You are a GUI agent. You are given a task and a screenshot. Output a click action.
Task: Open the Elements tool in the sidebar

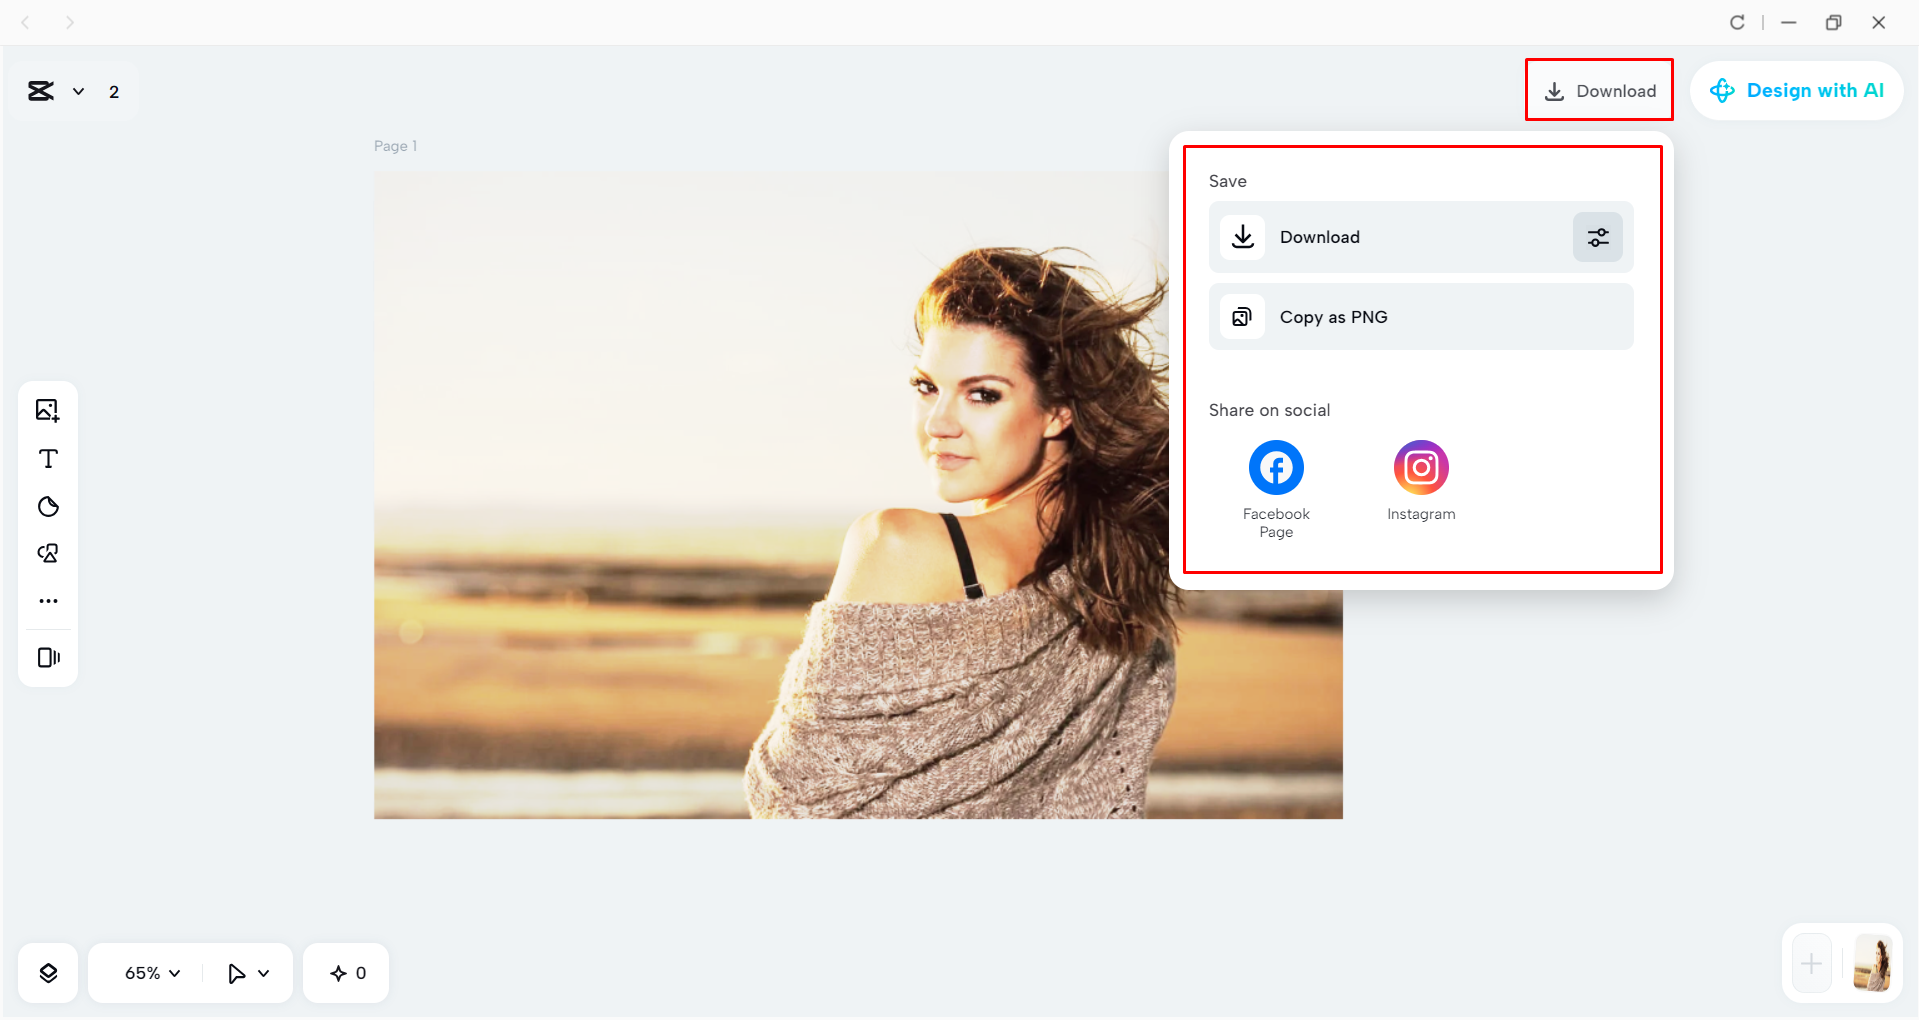(x=47, y=553)
